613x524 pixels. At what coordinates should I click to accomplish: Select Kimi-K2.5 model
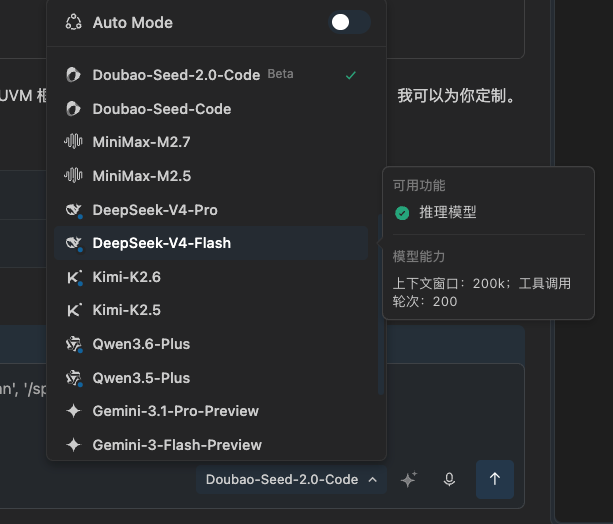point(211,310)
